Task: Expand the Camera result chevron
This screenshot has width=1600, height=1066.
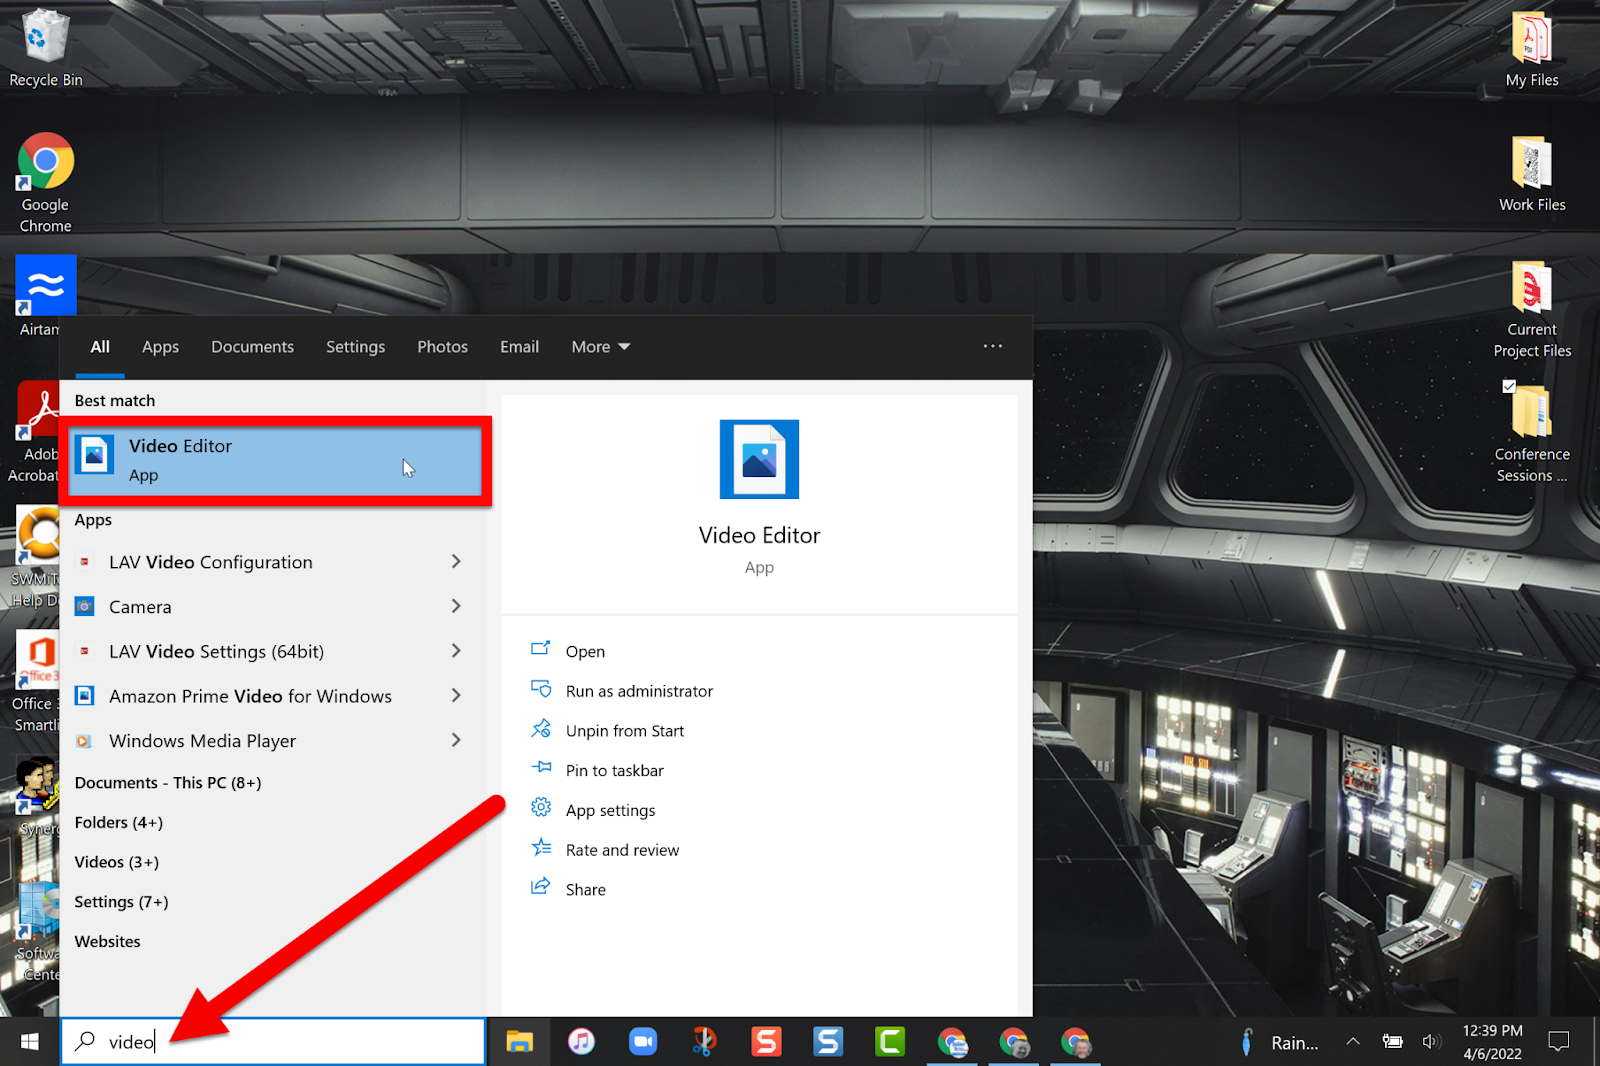Action: tap(456, 606)
